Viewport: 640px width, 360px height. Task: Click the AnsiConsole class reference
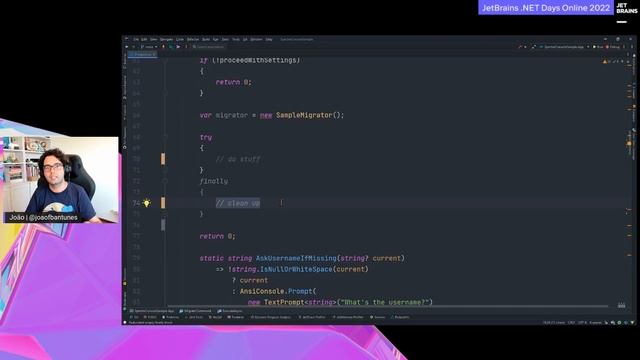click(262, 291)
